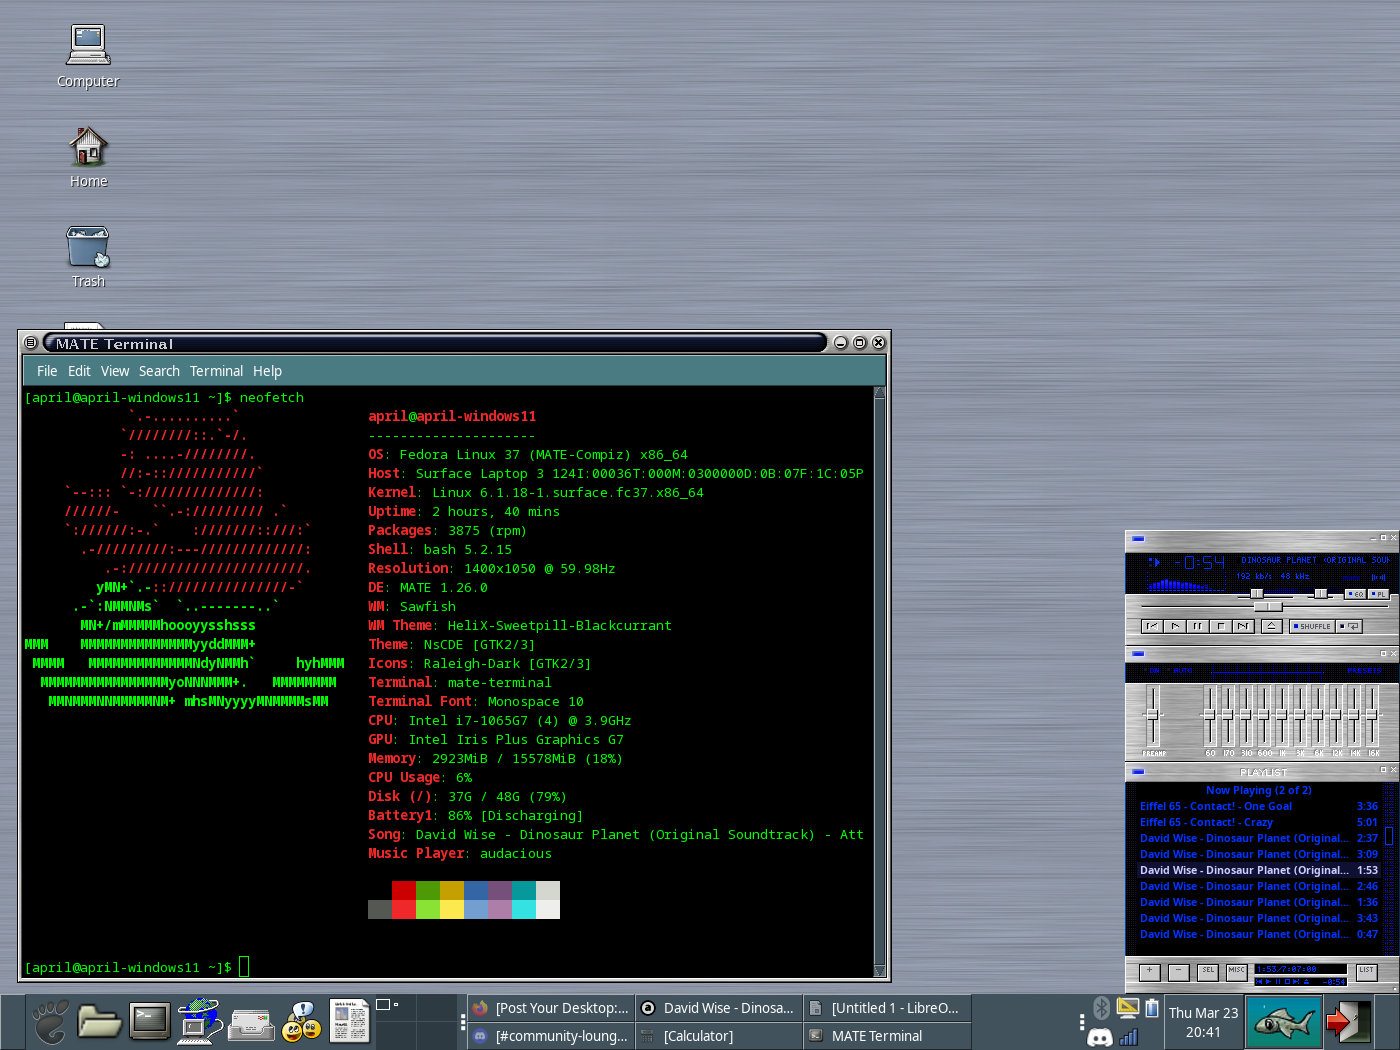Open the File menu in MATE Terminal
Viewport: 1400px width, 1050px height.
[x=47, y=371]
